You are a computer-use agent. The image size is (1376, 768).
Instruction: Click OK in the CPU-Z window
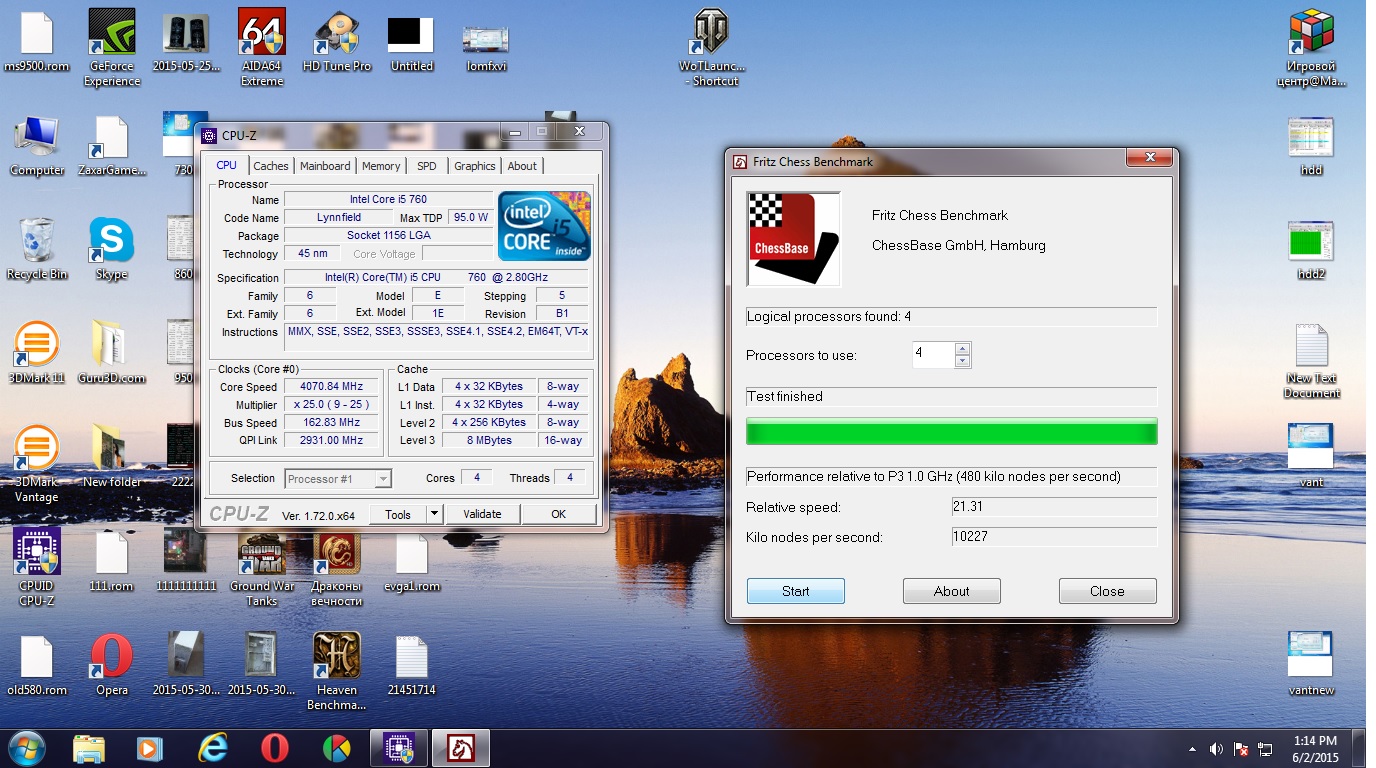559,514
